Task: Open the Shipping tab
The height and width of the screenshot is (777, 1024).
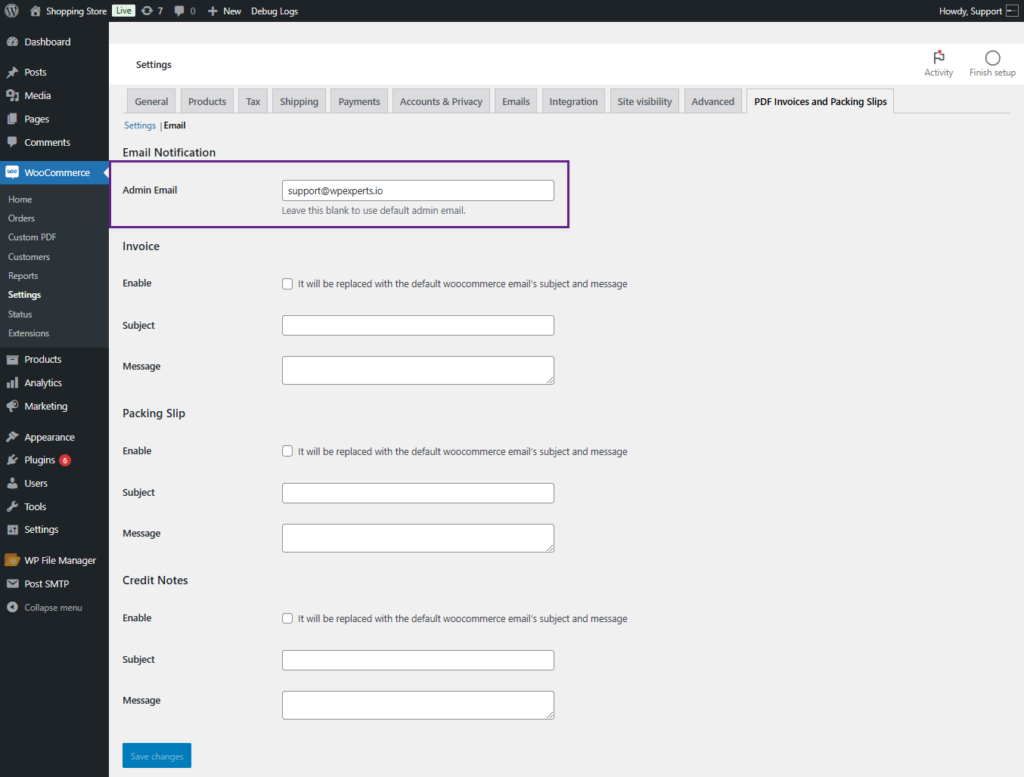Action: pos(299,101)
